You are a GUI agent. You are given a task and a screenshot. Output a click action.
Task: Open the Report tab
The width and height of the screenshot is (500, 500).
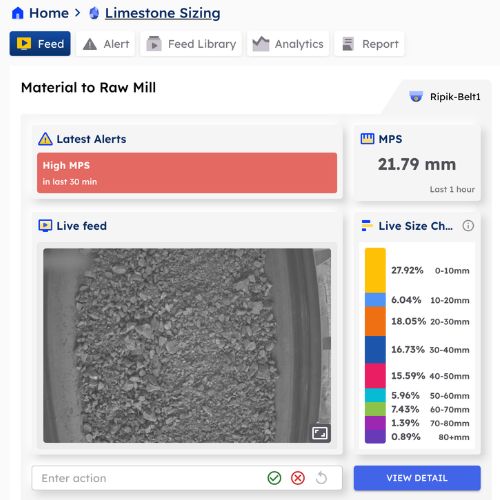click(369, 44)
